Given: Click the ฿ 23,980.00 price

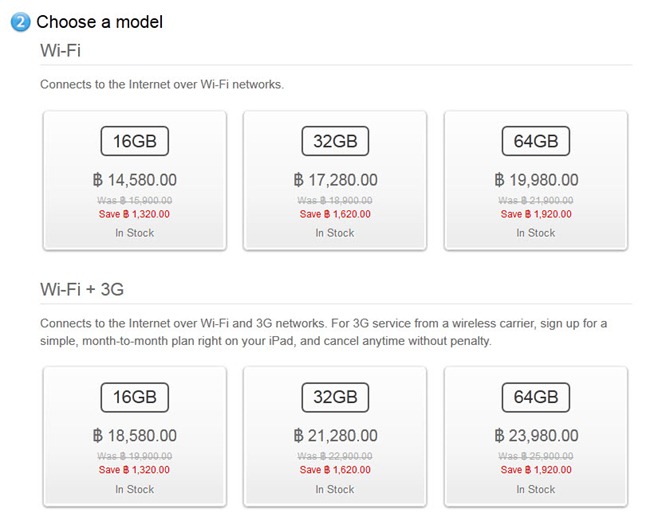Looking at the screenshot, I should (x=536, y=436).
